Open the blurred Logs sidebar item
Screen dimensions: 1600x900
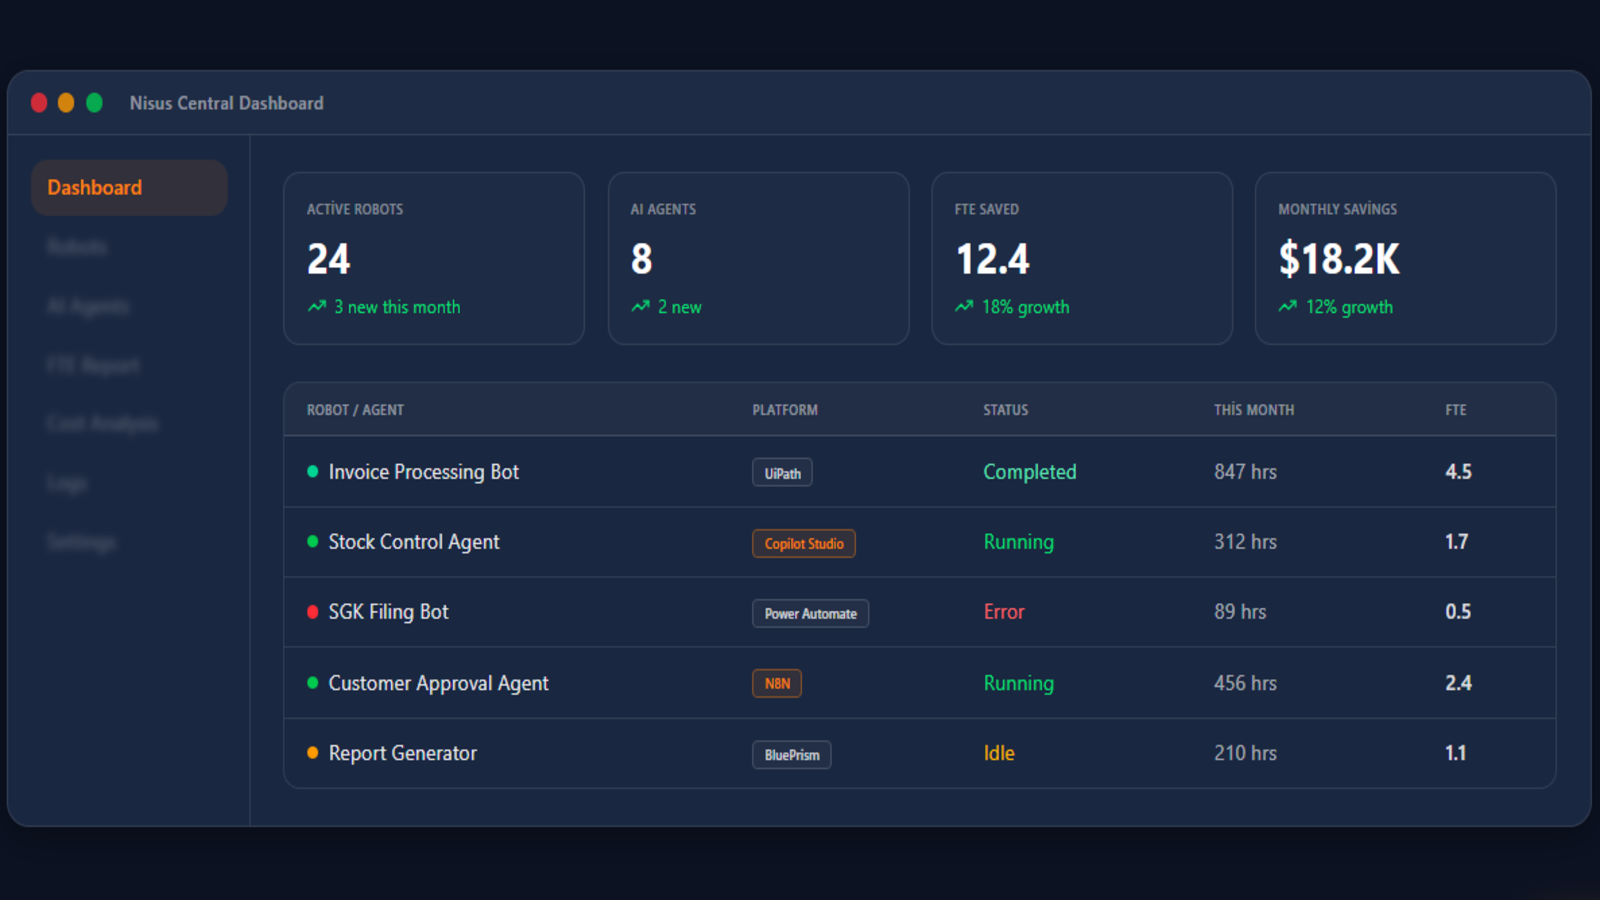[x=67, y=483]
